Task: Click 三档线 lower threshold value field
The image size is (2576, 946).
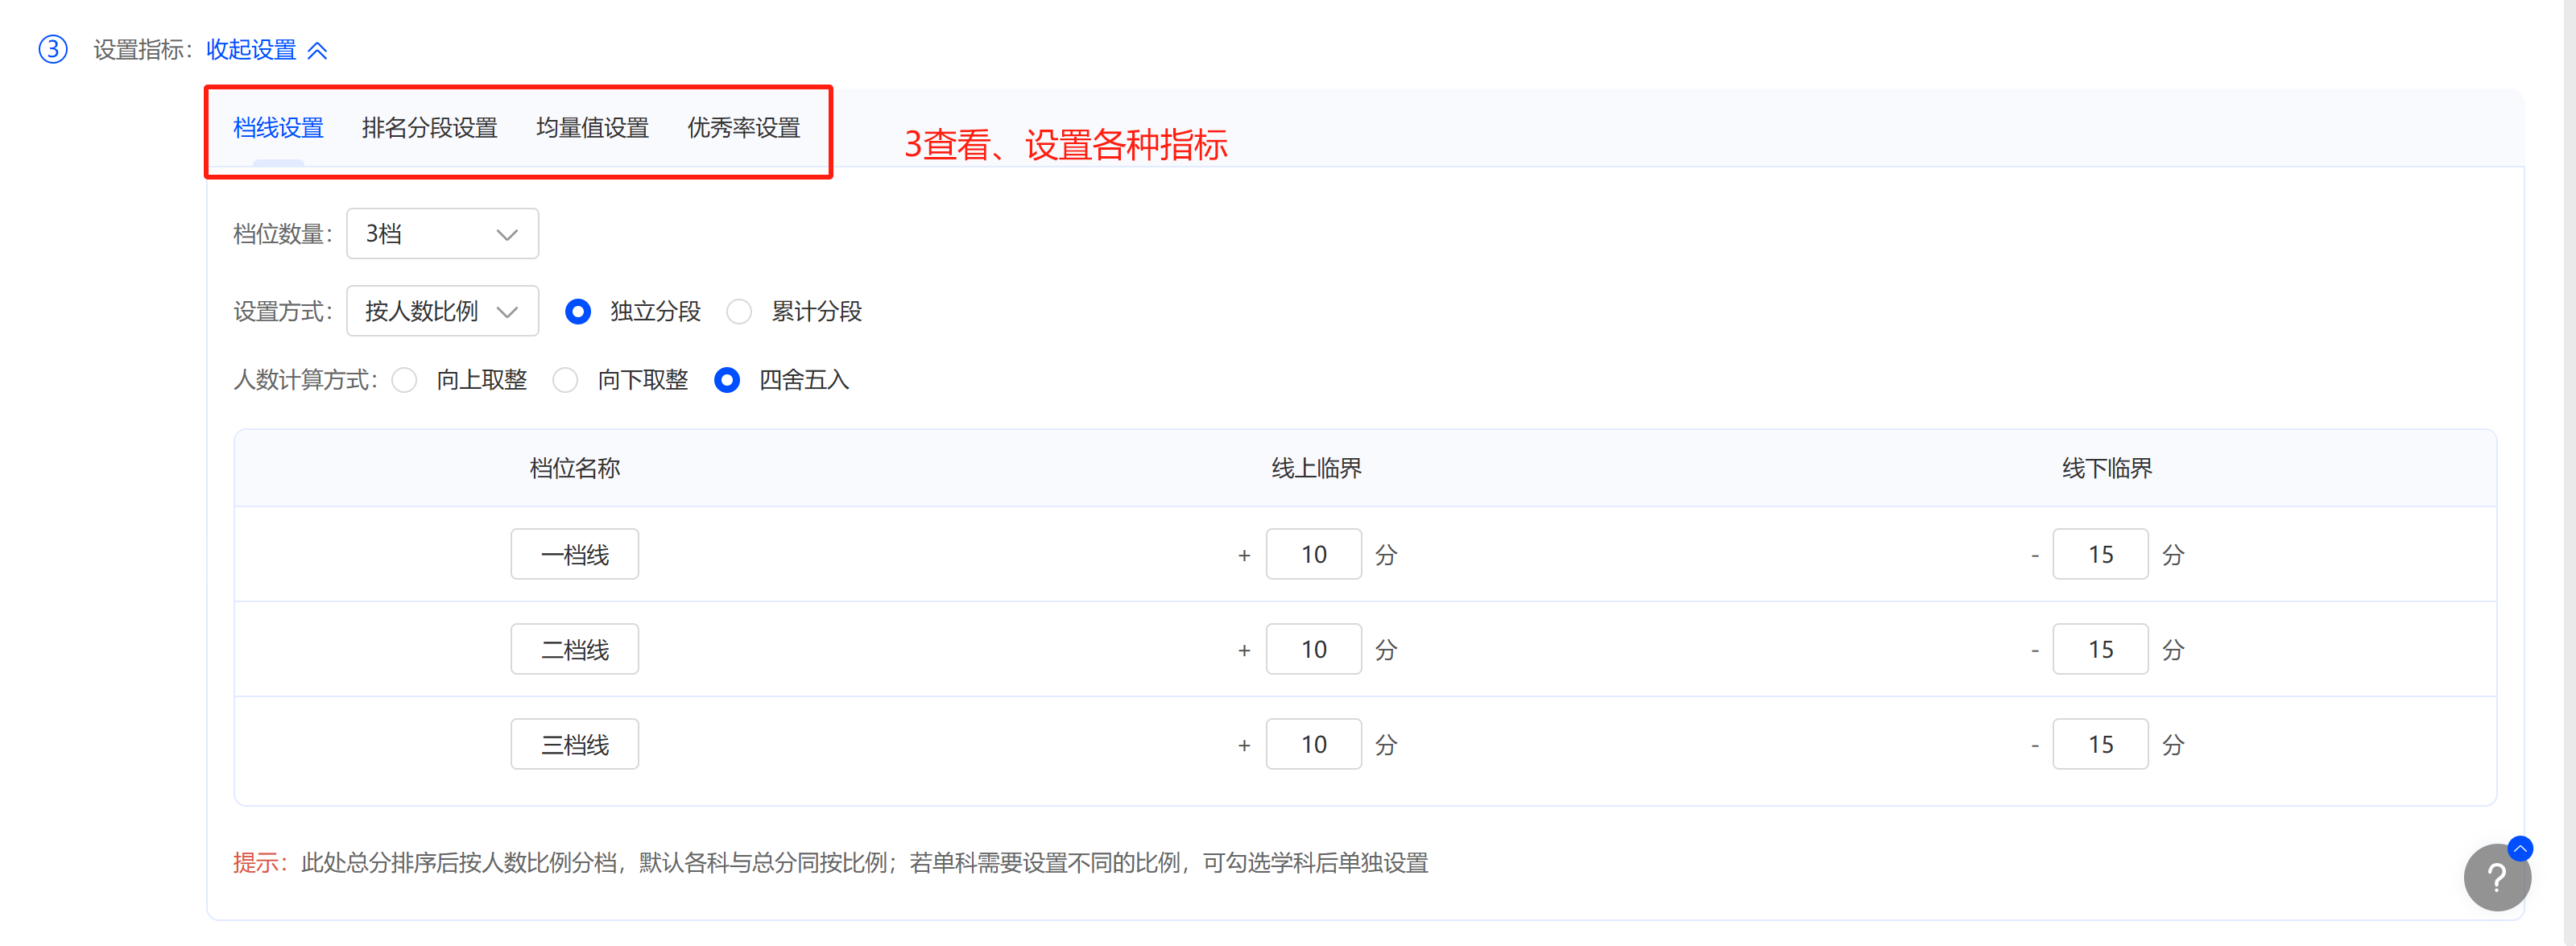Action: point(2099,744)
